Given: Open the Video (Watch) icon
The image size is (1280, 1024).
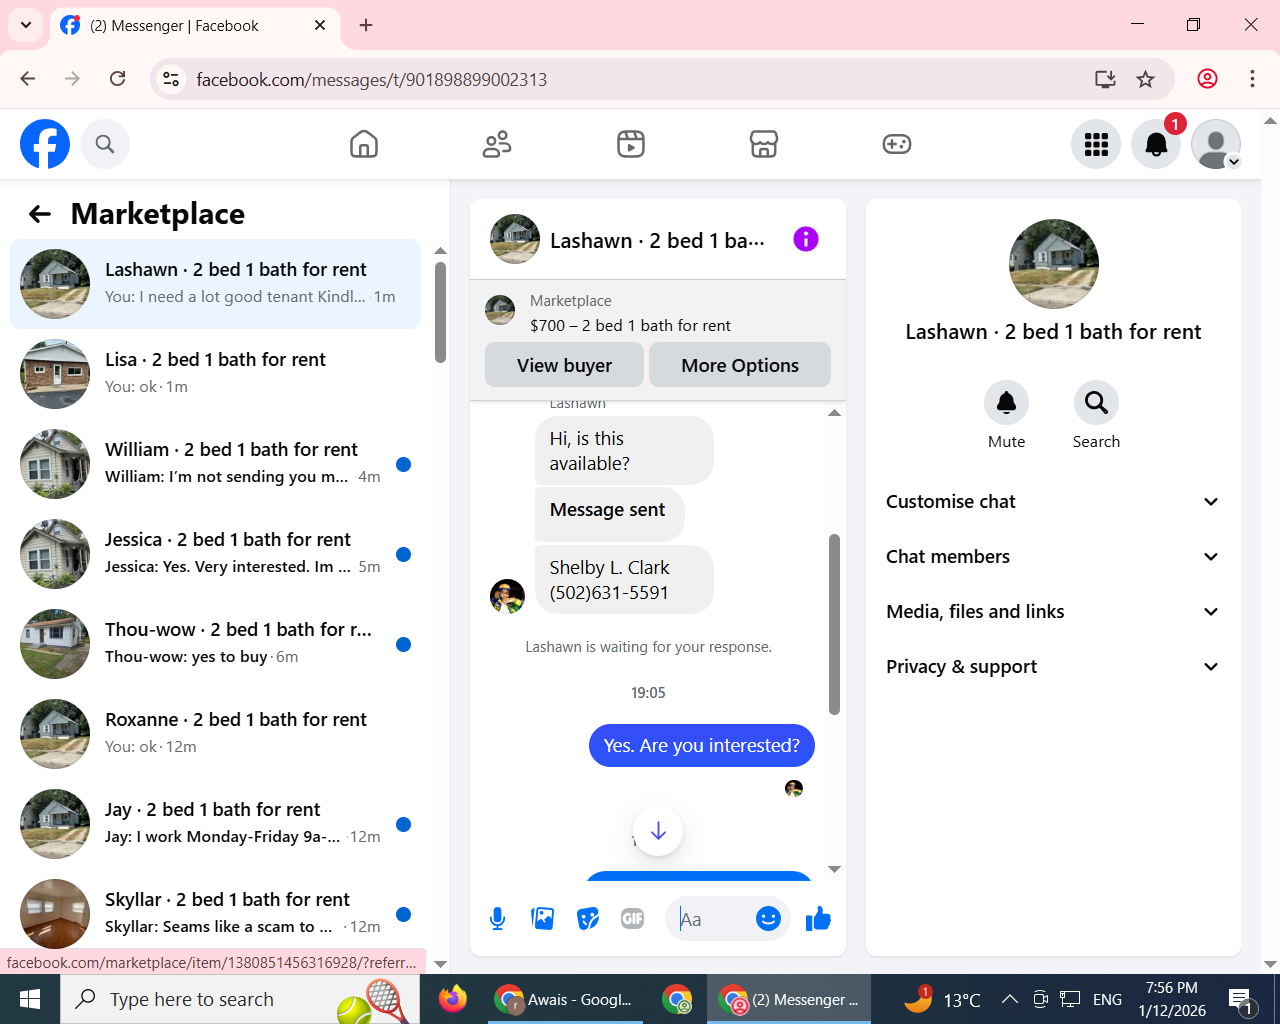Looking at the screenshot, I should click(x=631, y=144).
